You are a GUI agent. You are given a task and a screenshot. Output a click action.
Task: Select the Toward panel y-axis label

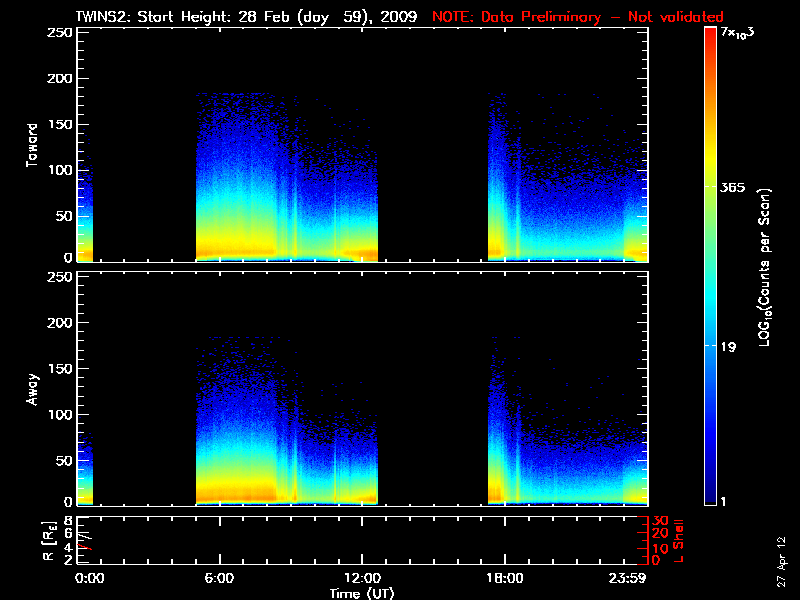[33, 144]
